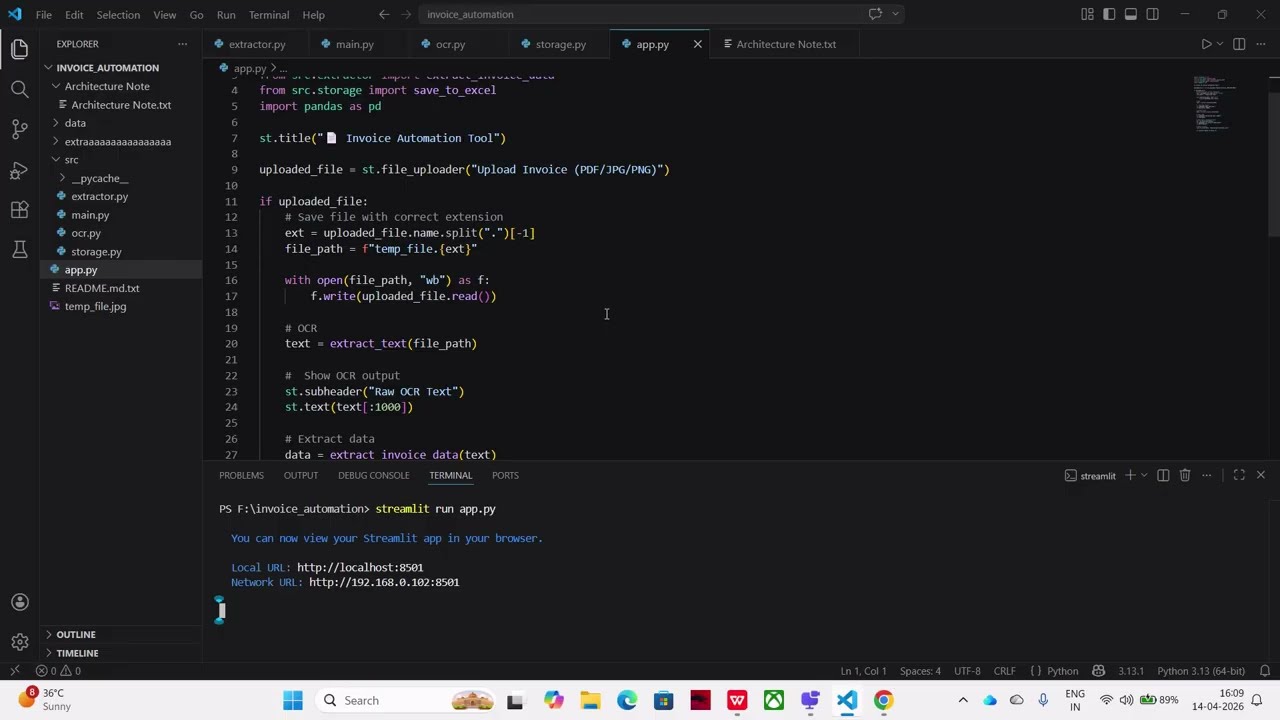Switch to the PORTS panel tab
Image resolution: width=1280 pixels, height=720 pixels.
pyautogui.click(x=505, y=475)
